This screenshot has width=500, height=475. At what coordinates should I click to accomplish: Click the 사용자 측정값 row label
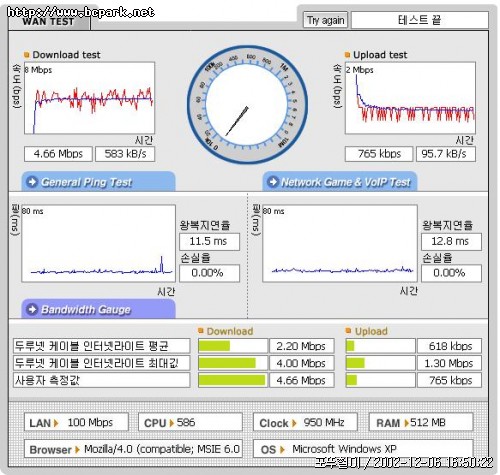[x=102, y=380]
